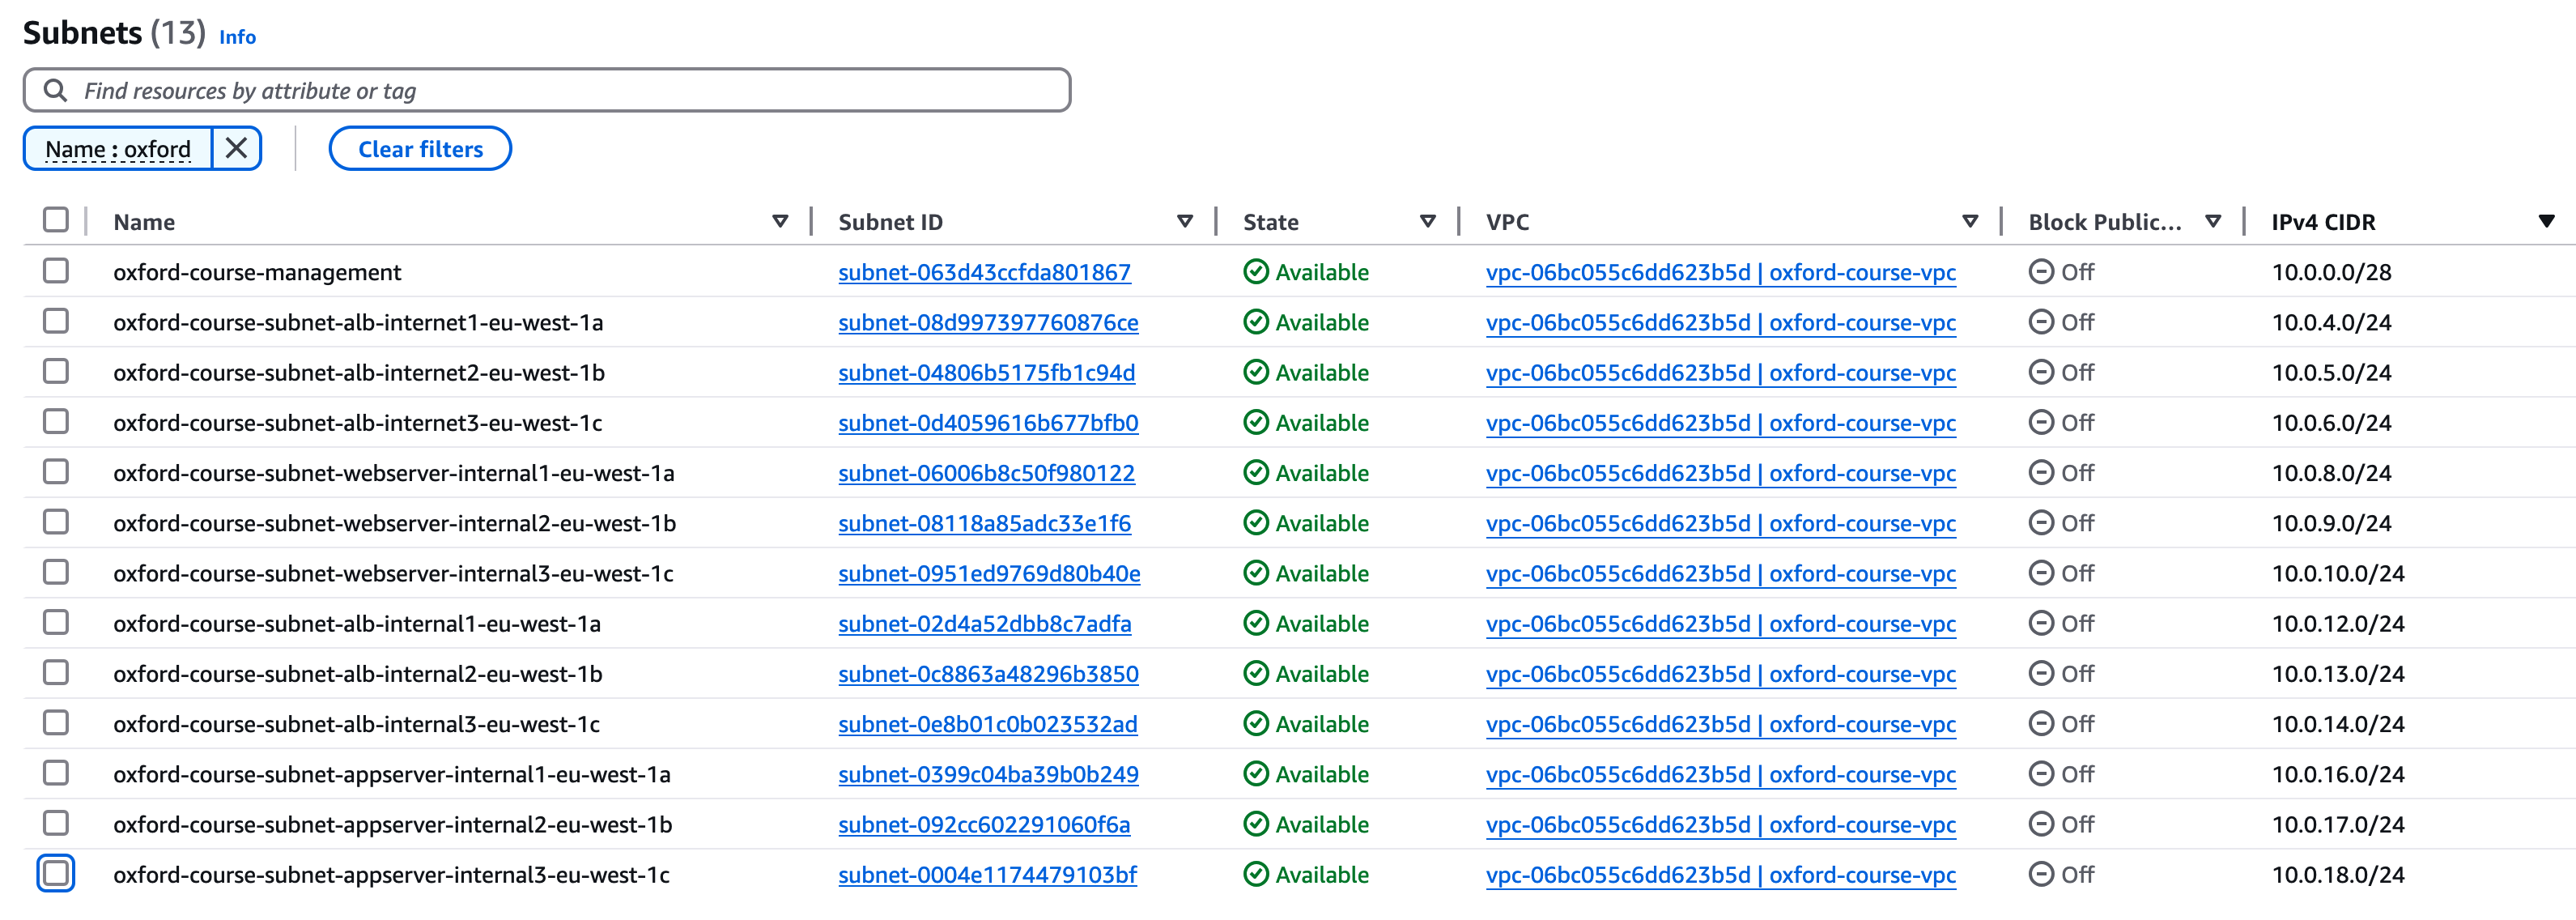Image resolution: width=2576 pixels, height=920 pixels.
Task: Toggle the select-all subnets checkbox
Action: (56, 220)
